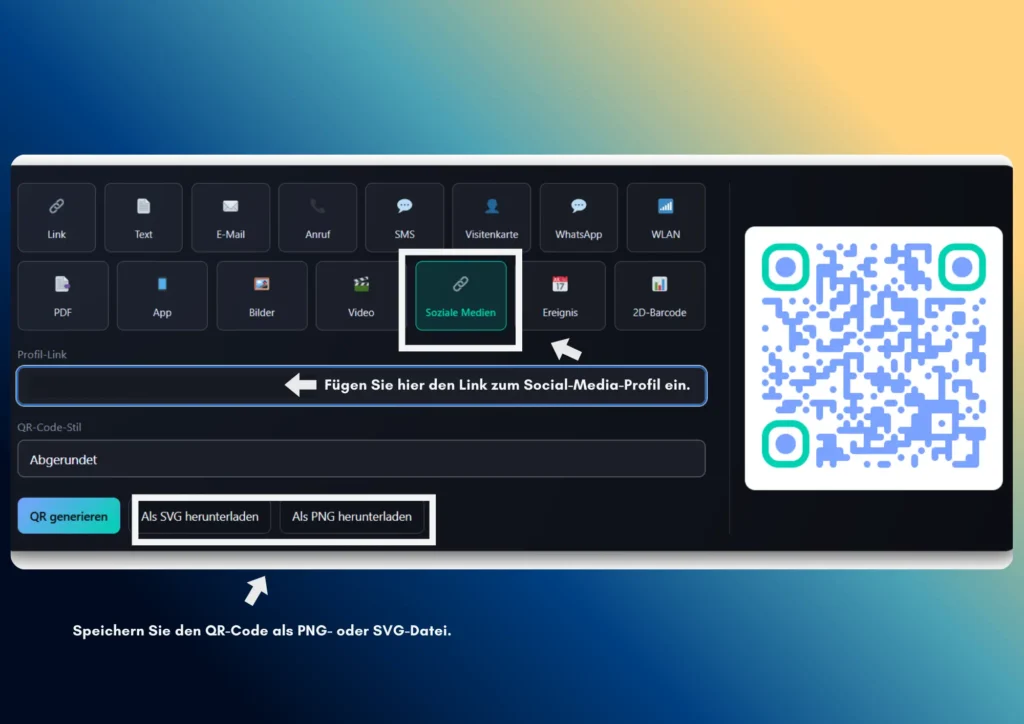The image size is (1024, 724).
Task: Select the App QR code type
Action: click(162, 295)
